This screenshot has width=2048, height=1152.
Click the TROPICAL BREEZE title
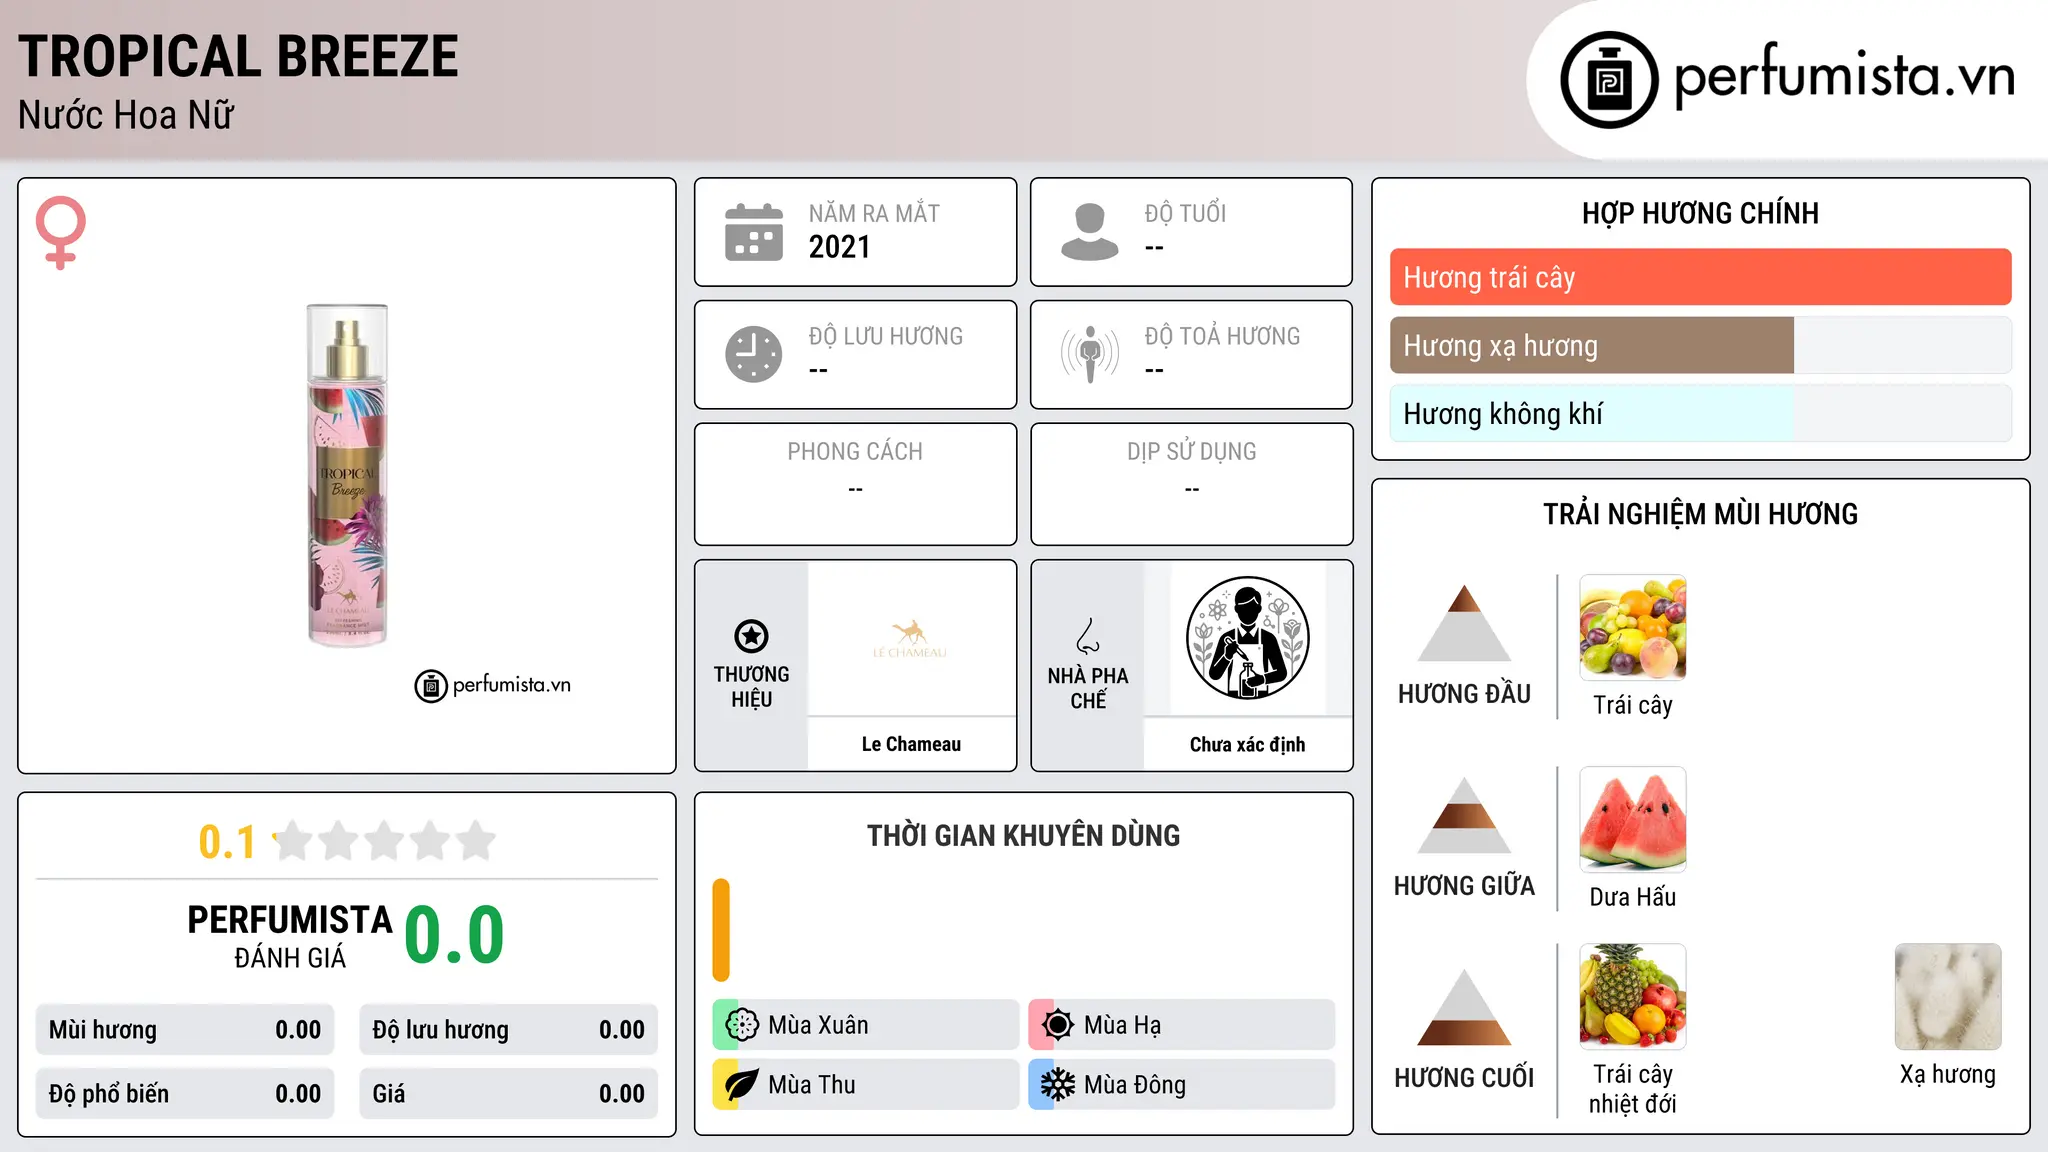238,56
